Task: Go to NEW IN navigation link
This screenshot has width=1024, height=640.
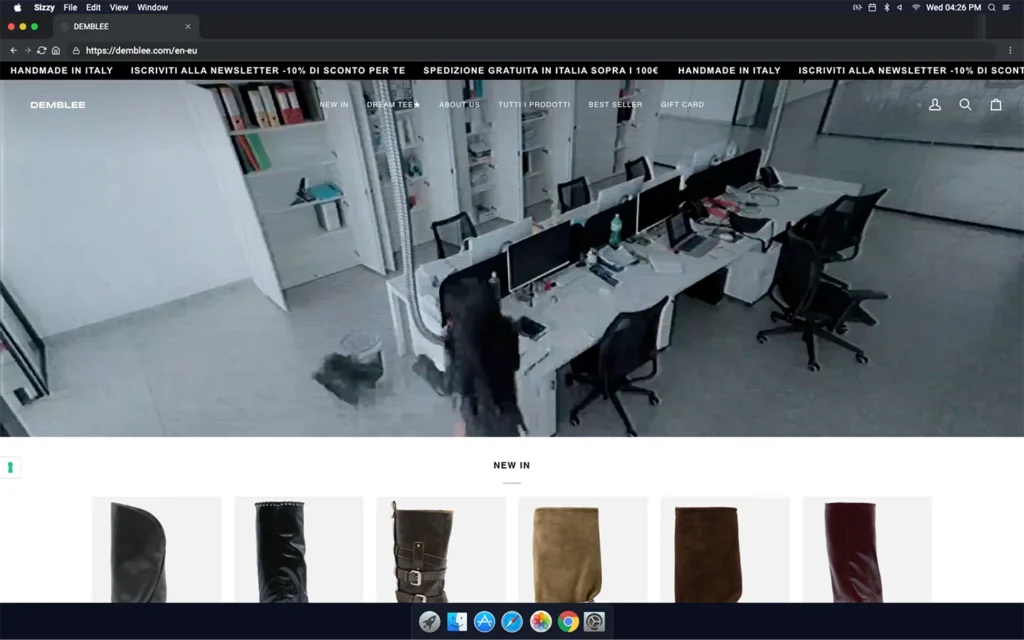Action: (x=334, y=105)
